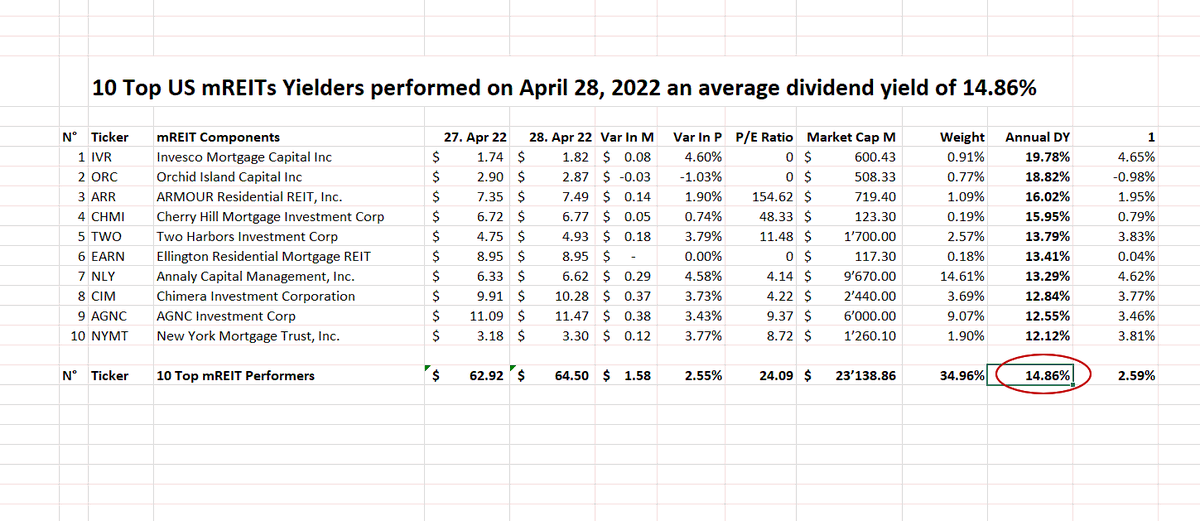The width and height of the screenshot is (1200, 521).
Task: Click the 34.96% total weight cell
Action: tap(962, 376)
